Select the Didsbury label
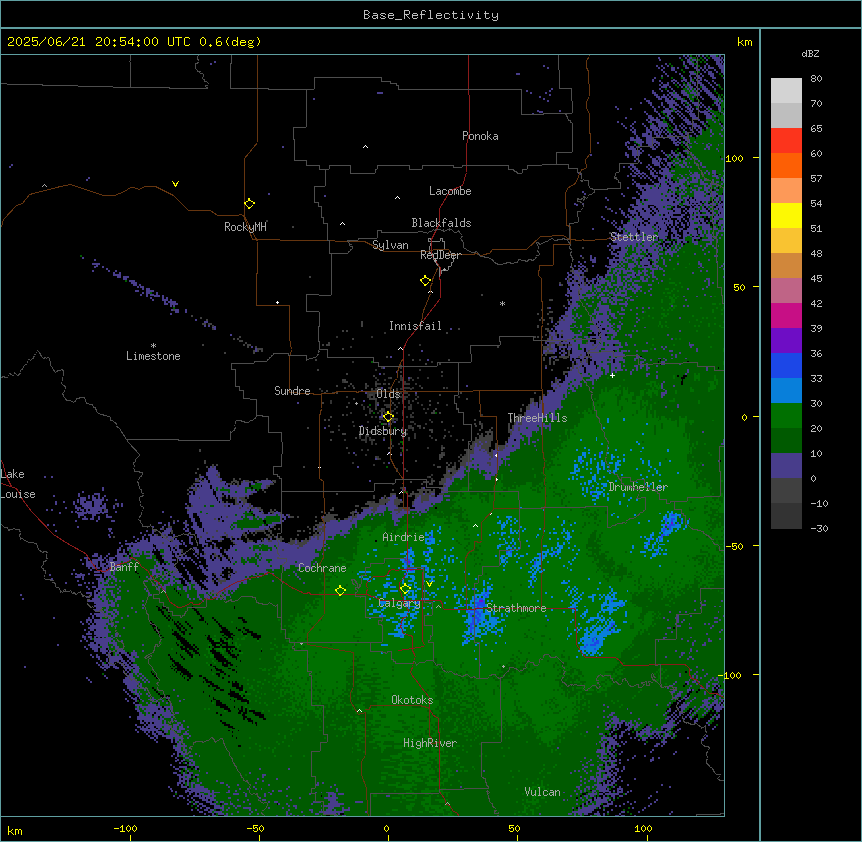 [383, 431]
